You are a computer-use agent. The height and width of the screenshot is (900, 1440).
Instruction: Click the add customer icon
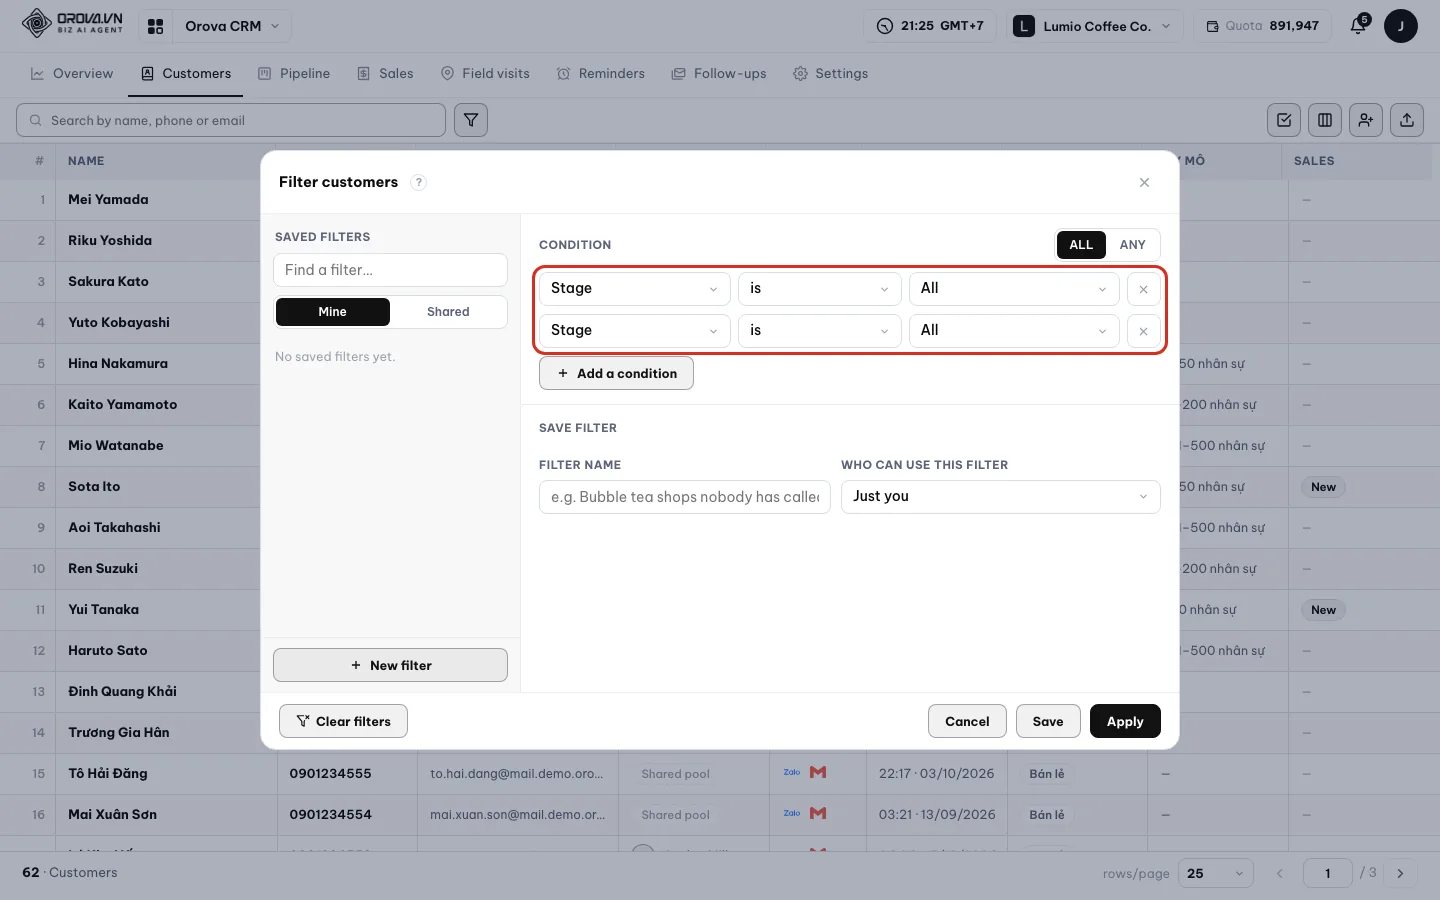1366,120
